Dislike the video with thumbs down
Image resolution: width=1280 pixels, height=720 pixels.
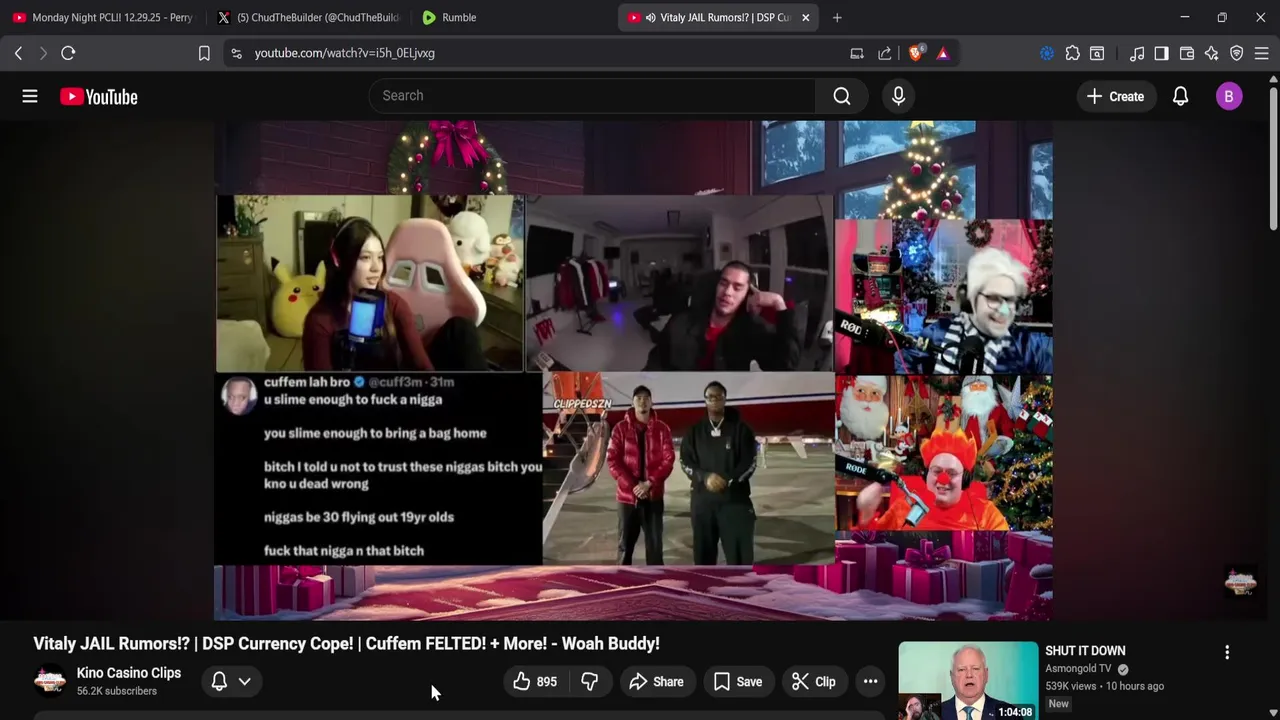pos(590,682)
